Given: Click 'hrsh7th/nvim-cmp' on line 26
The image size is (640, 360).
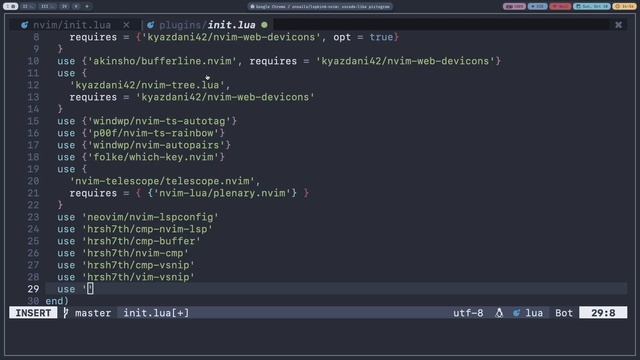Looking at the screenshot, I should click(x=135, y=253).
